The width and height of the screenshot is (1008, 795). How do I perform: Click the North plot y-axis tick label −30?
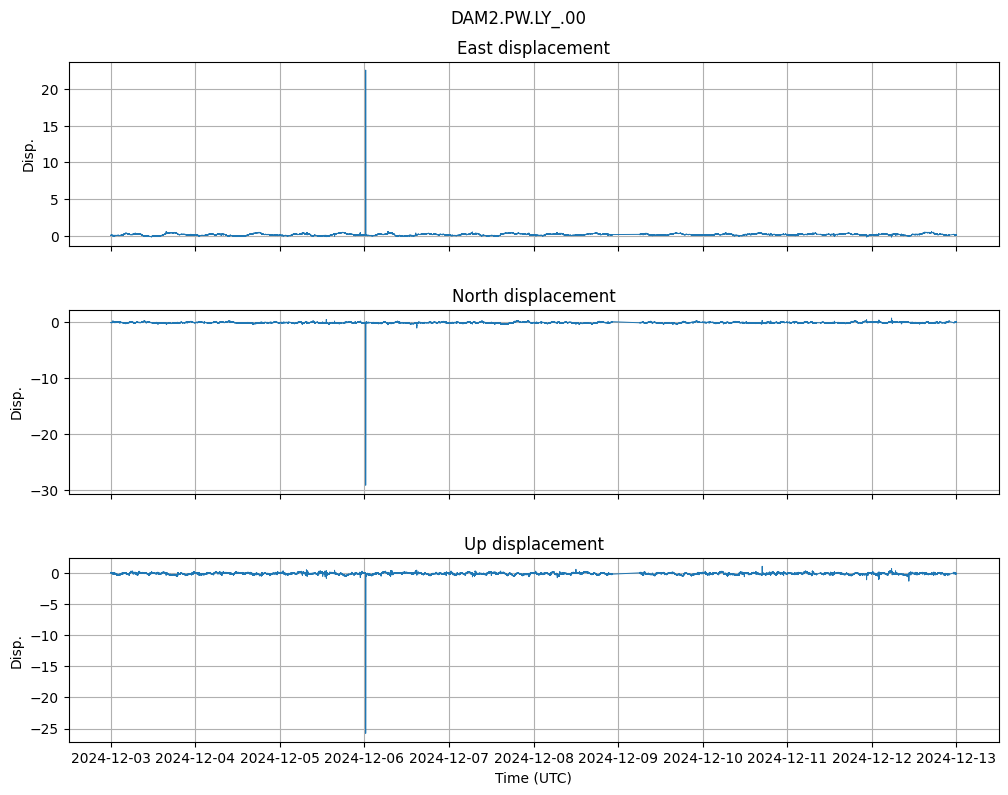click(x=47, y=490)
